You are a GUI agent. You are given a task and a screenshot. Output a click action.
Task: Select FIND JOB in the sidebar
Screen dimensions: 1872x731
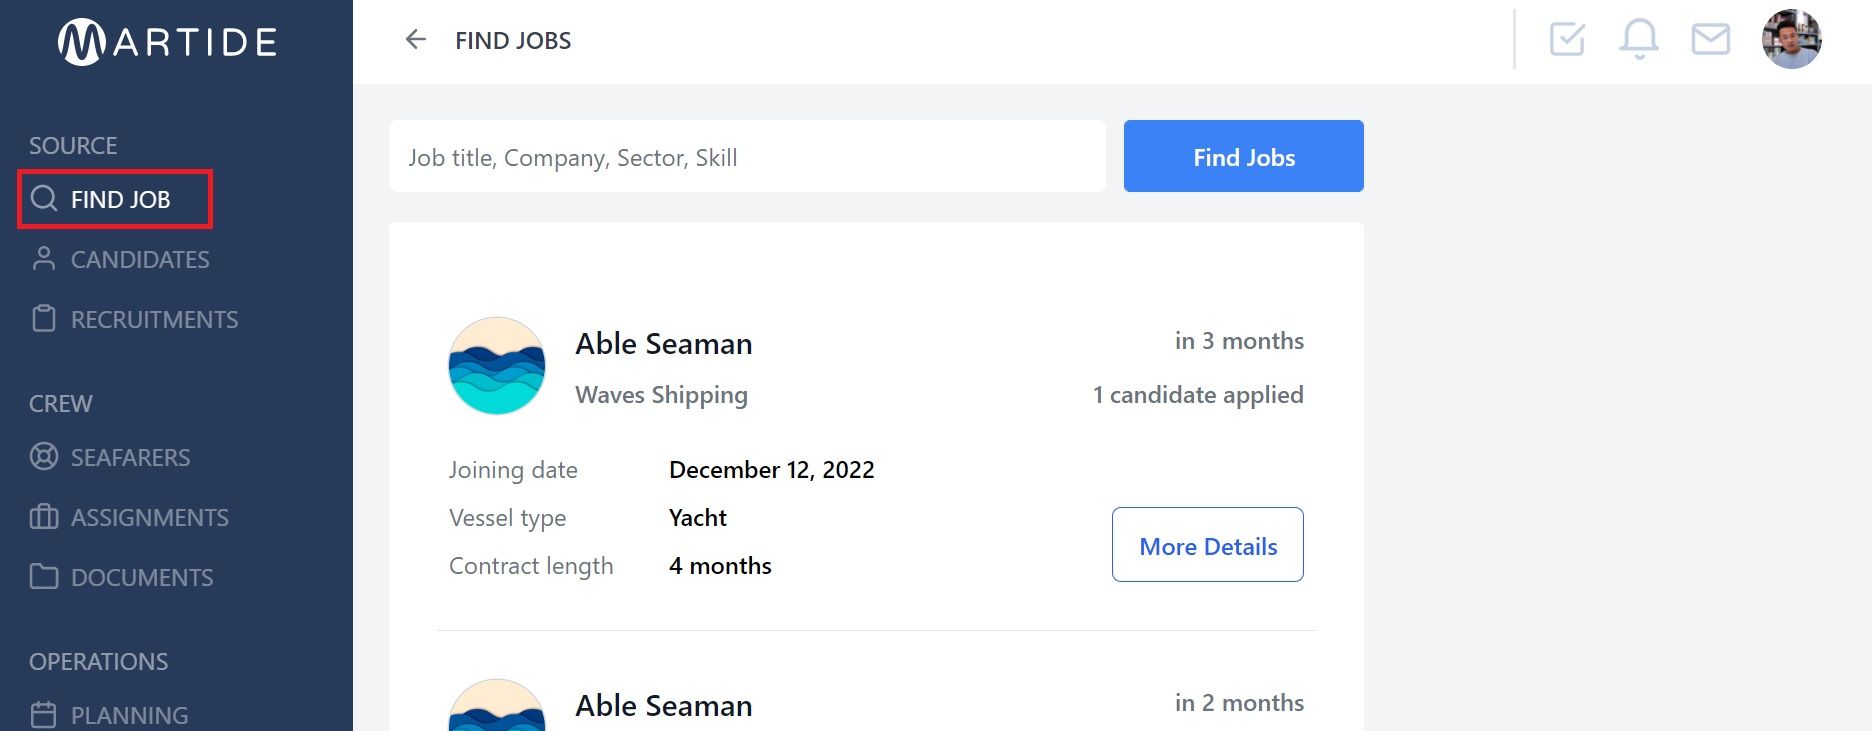tap(115, 199)
